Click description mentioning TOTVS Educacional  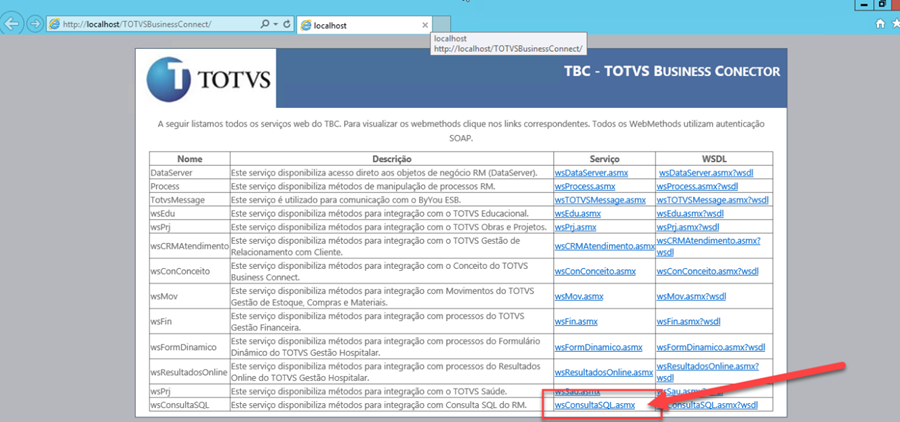coord(379,214)
